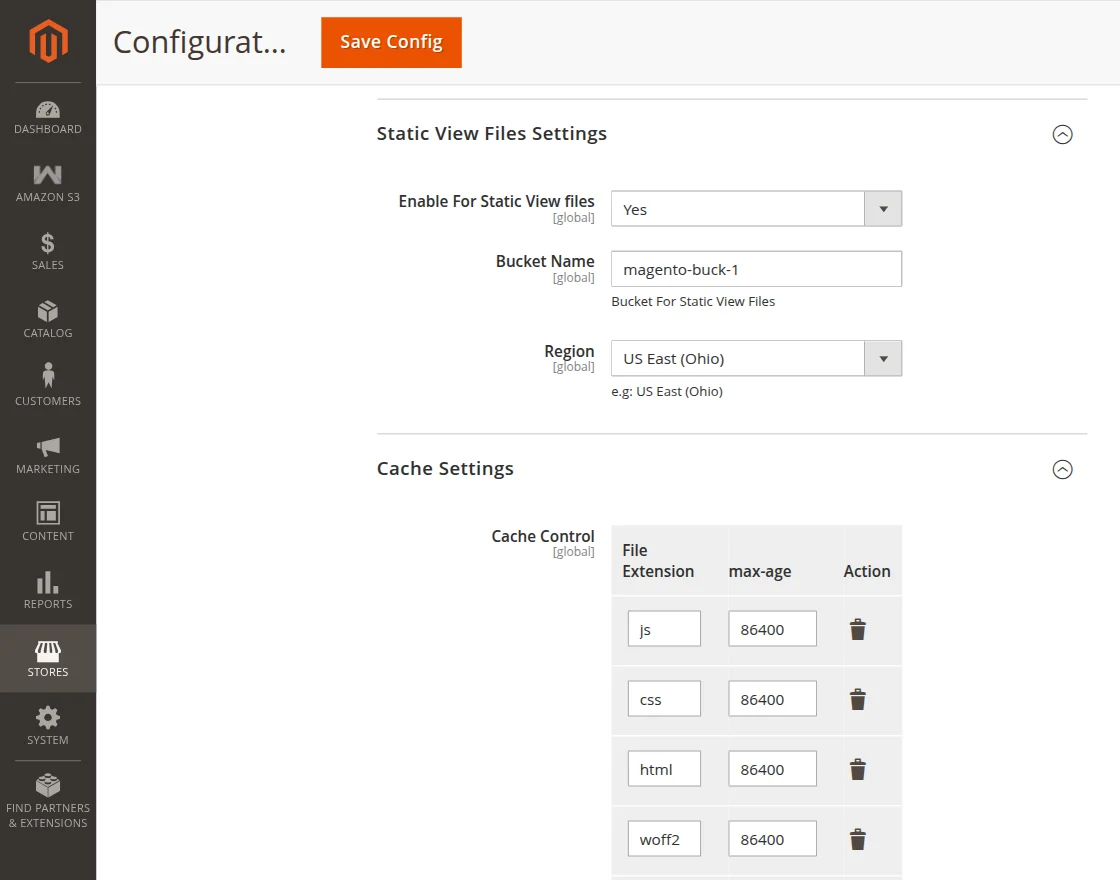The image size is (1120, 880).
Task: Open the Sales sidebar menu
Action: (48, 252)
